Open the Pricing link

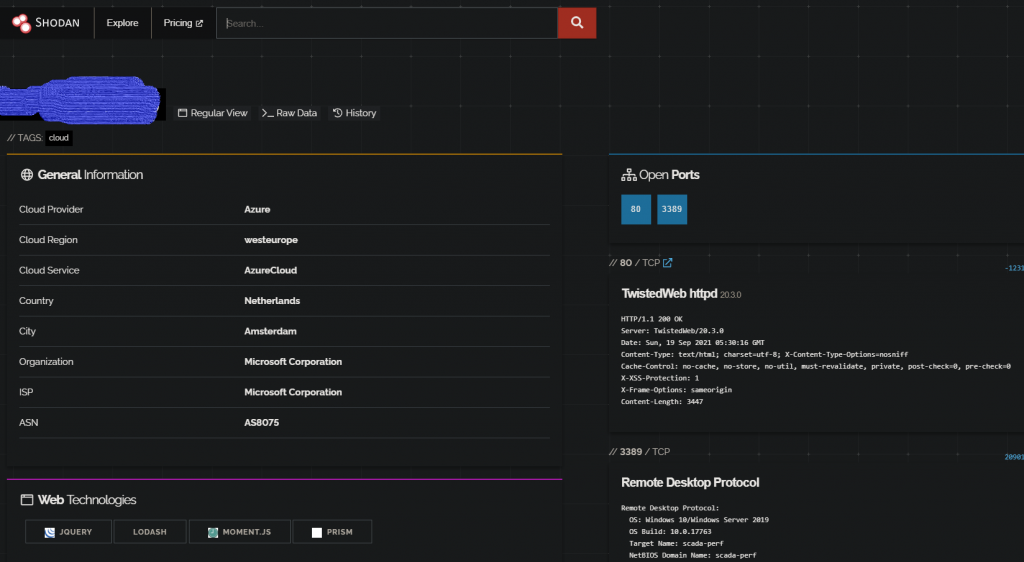[x=183, y=23]
